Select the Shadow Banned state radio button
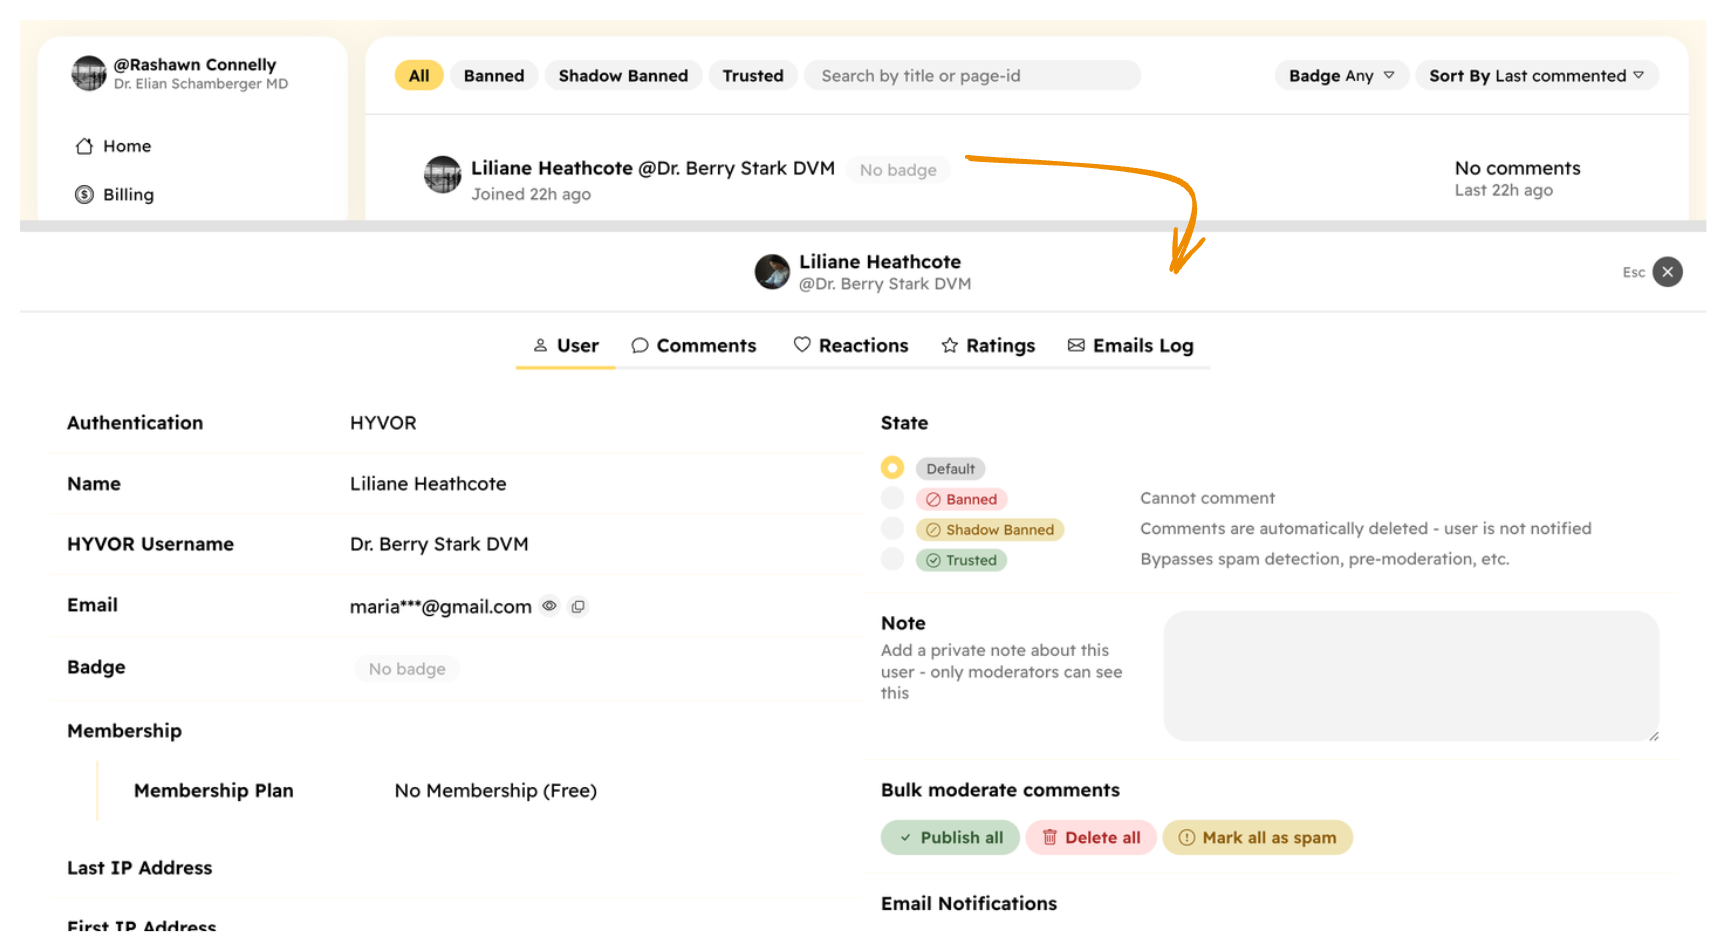1726x951 pixels. (892, 529)
